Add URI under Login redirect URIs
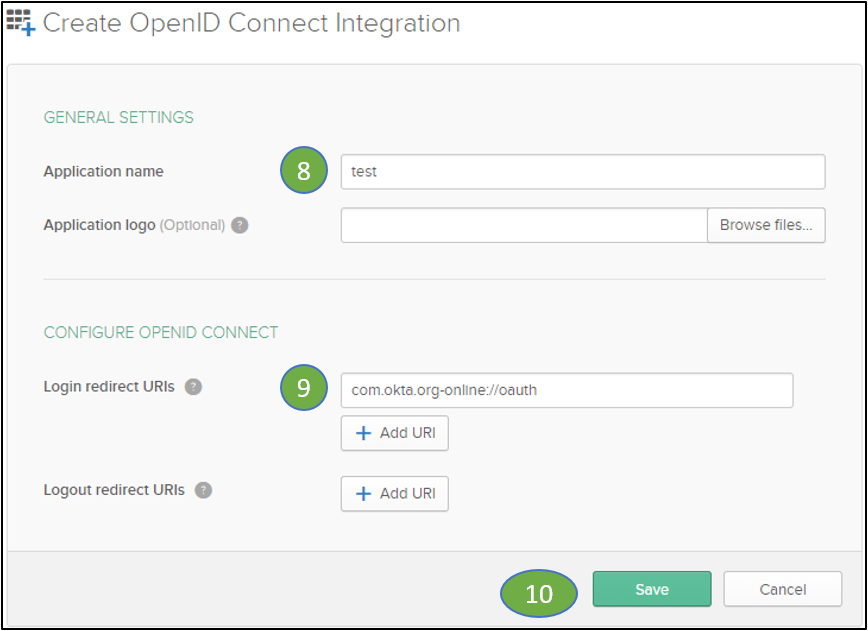 click(x=395, y=433)
